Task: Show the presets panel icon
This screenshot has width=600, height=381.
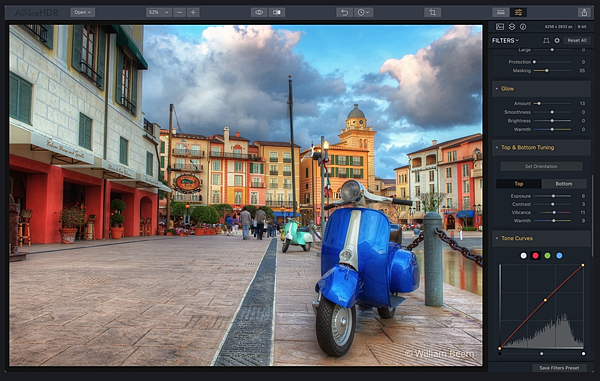Action: [501, 12]
